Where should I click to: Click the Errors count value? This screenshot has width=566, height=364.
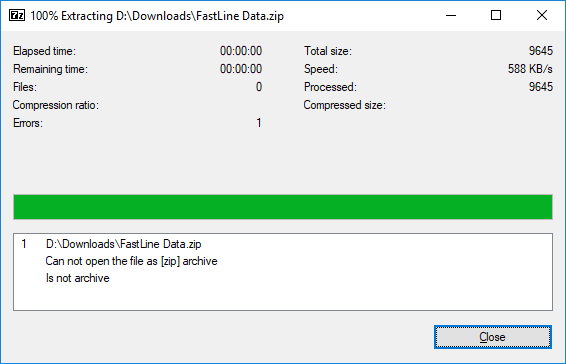click(259, 123)
